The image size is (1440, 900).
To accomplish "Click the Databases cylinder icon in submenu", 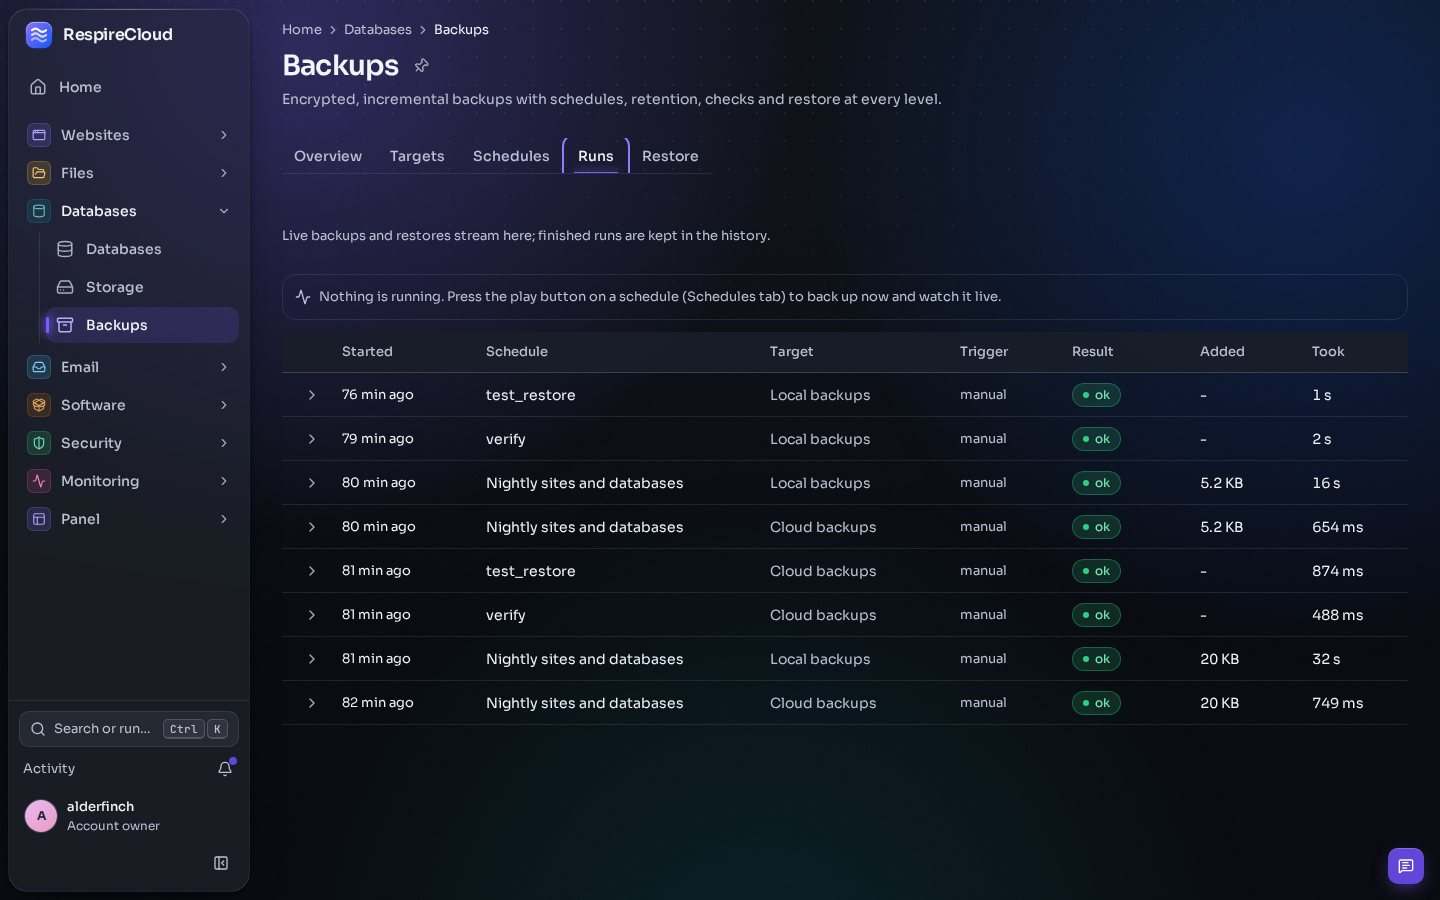I will [65, 249].
